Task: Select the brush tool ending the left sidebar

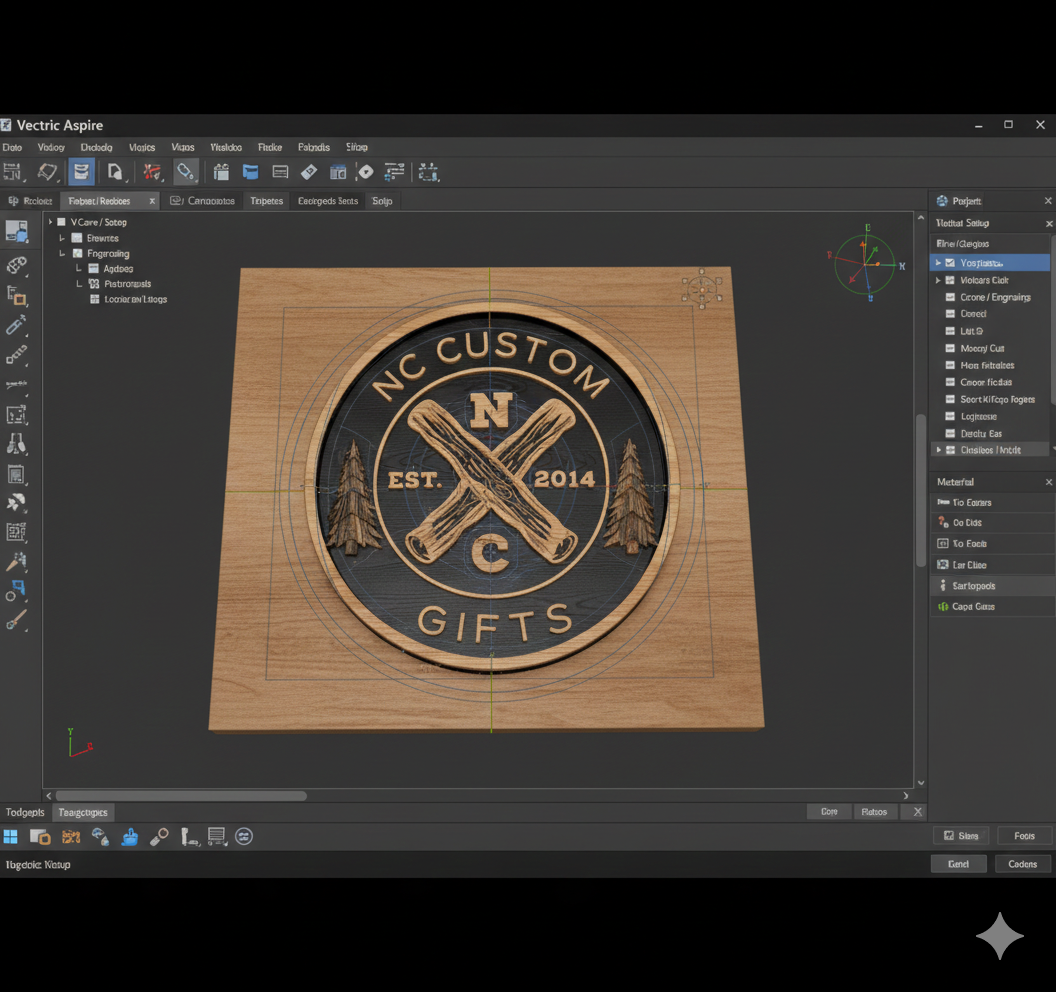Action: tap(16, 620)
